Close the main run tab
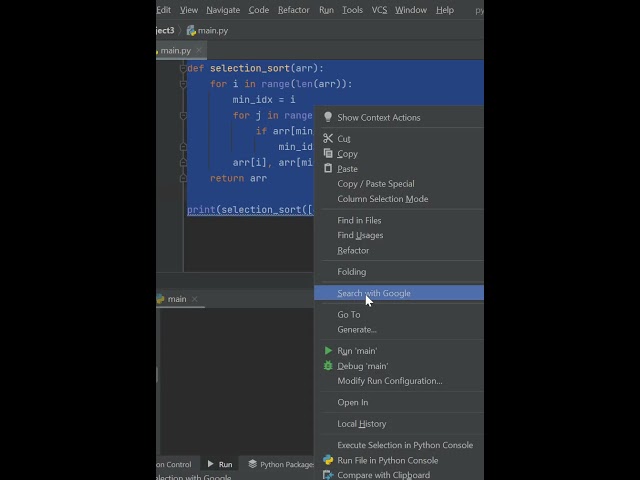Screen dimensions: 640x480 [195, 299]
